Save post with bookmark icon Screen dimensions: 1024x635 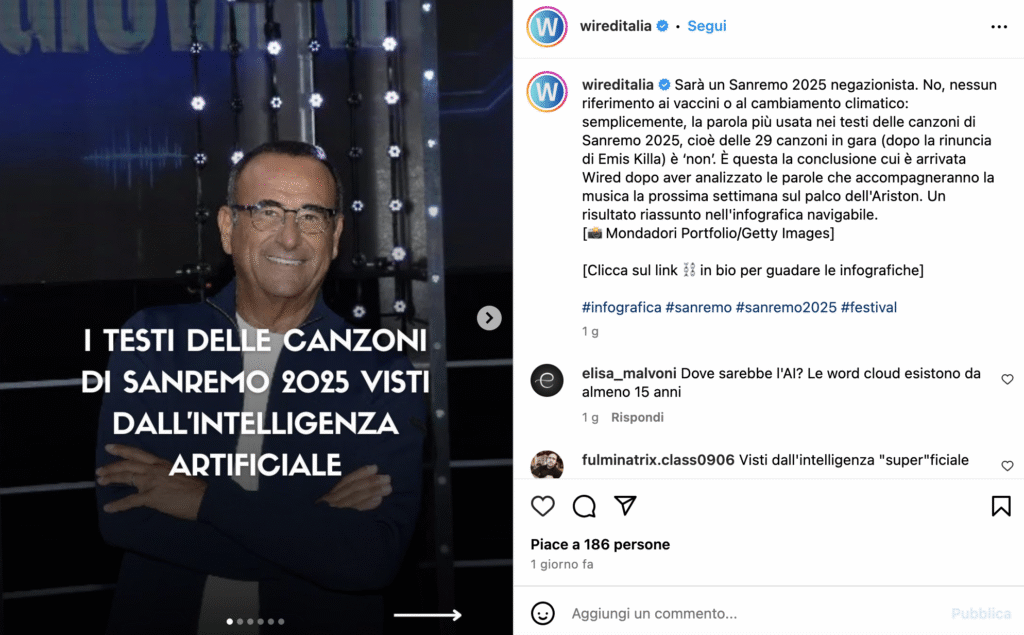pos(1000,506)
